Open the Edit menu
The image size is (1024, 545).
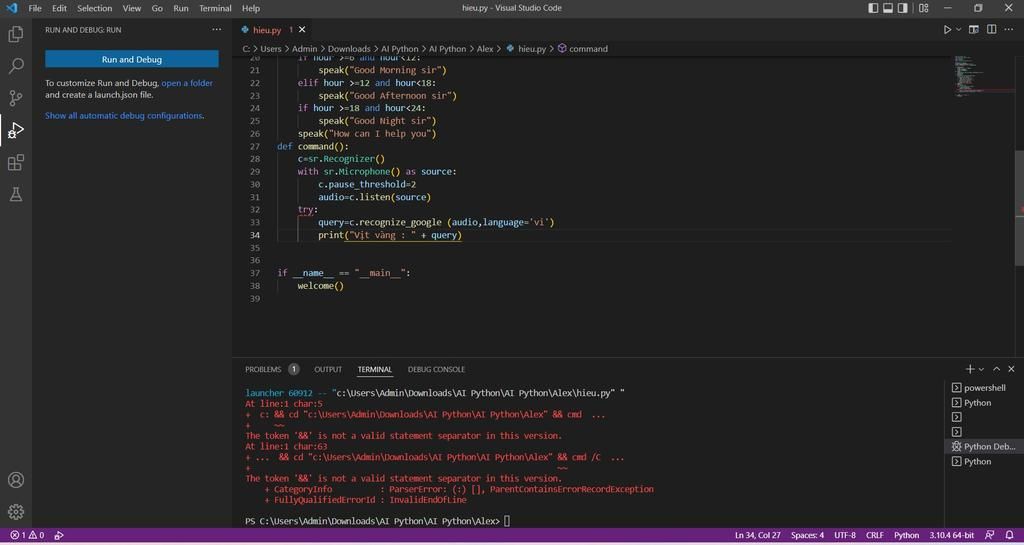(59, 8)
